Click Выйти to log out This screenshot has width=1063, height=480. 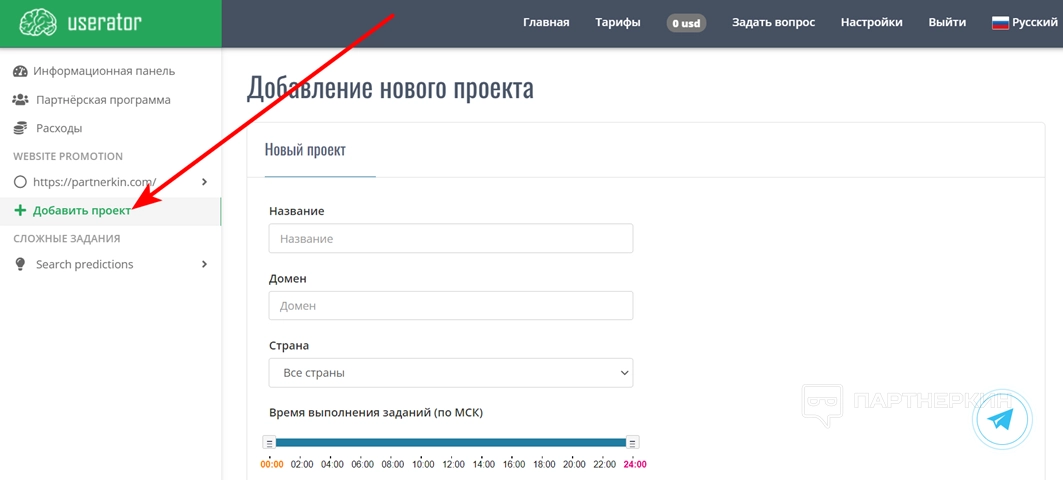947,22
